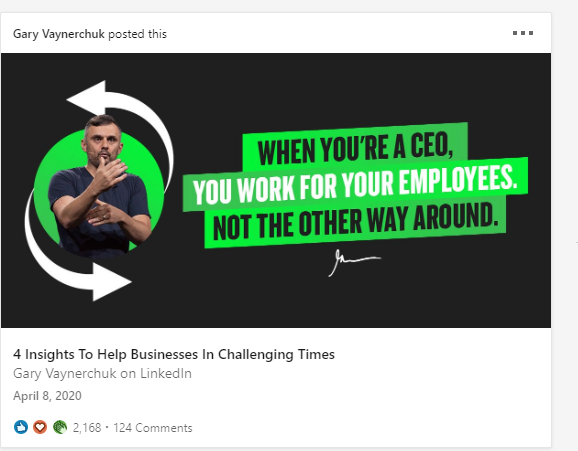Click the 'posted this' text in the header
578x451 pixels.
137,34
